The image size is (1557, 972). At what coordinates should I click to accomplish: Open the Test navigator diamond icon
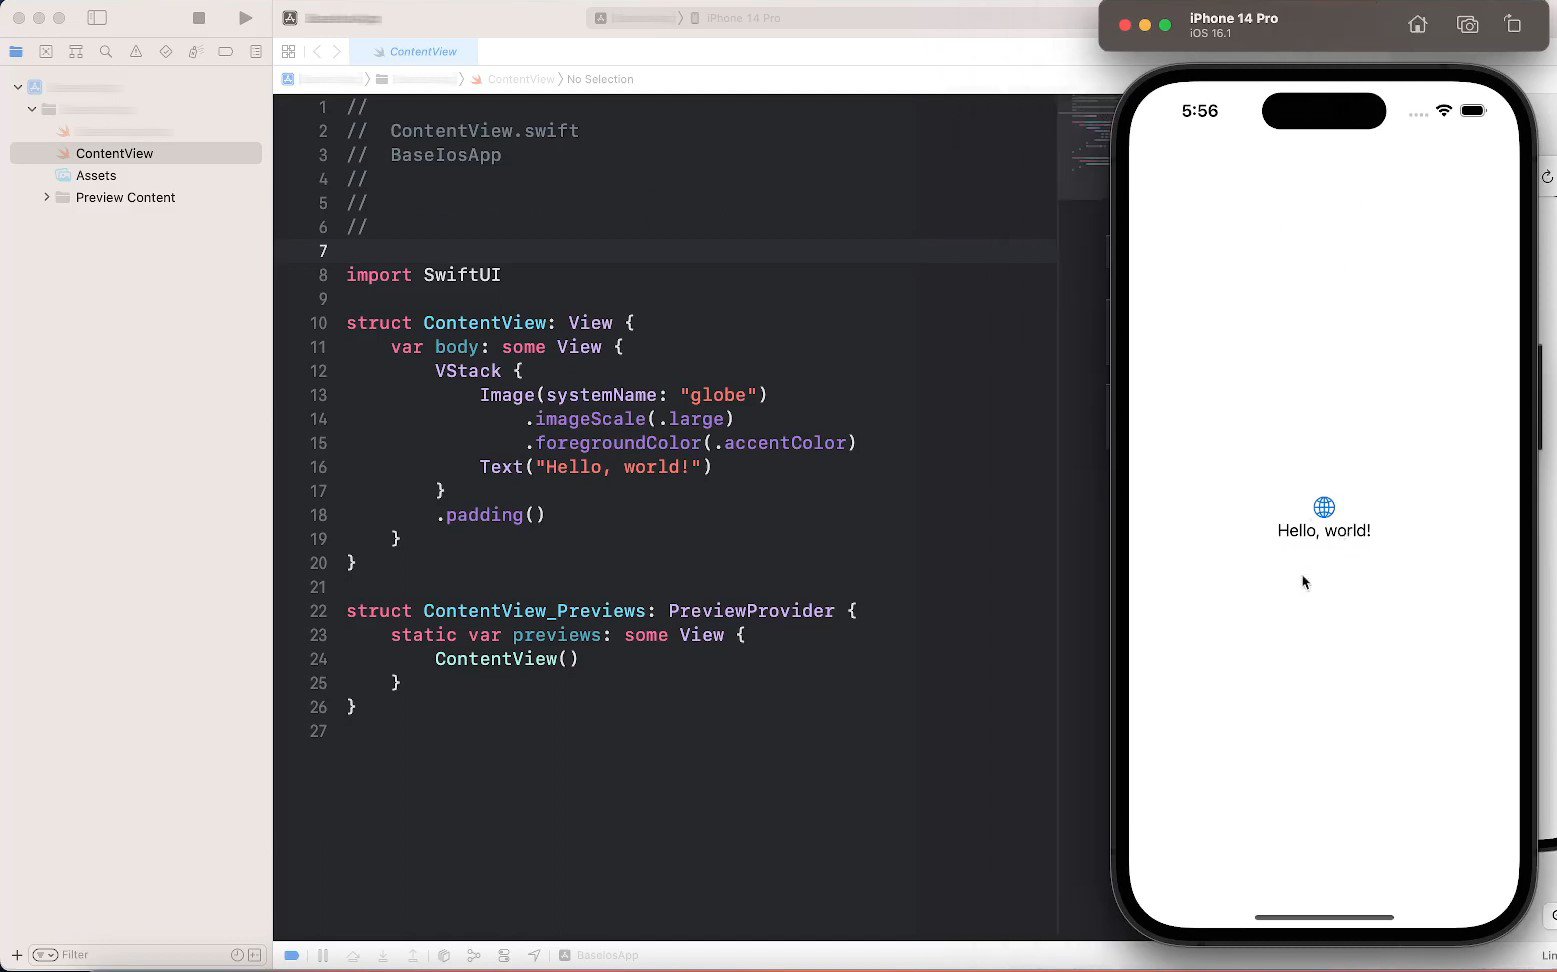pos(166,52)
